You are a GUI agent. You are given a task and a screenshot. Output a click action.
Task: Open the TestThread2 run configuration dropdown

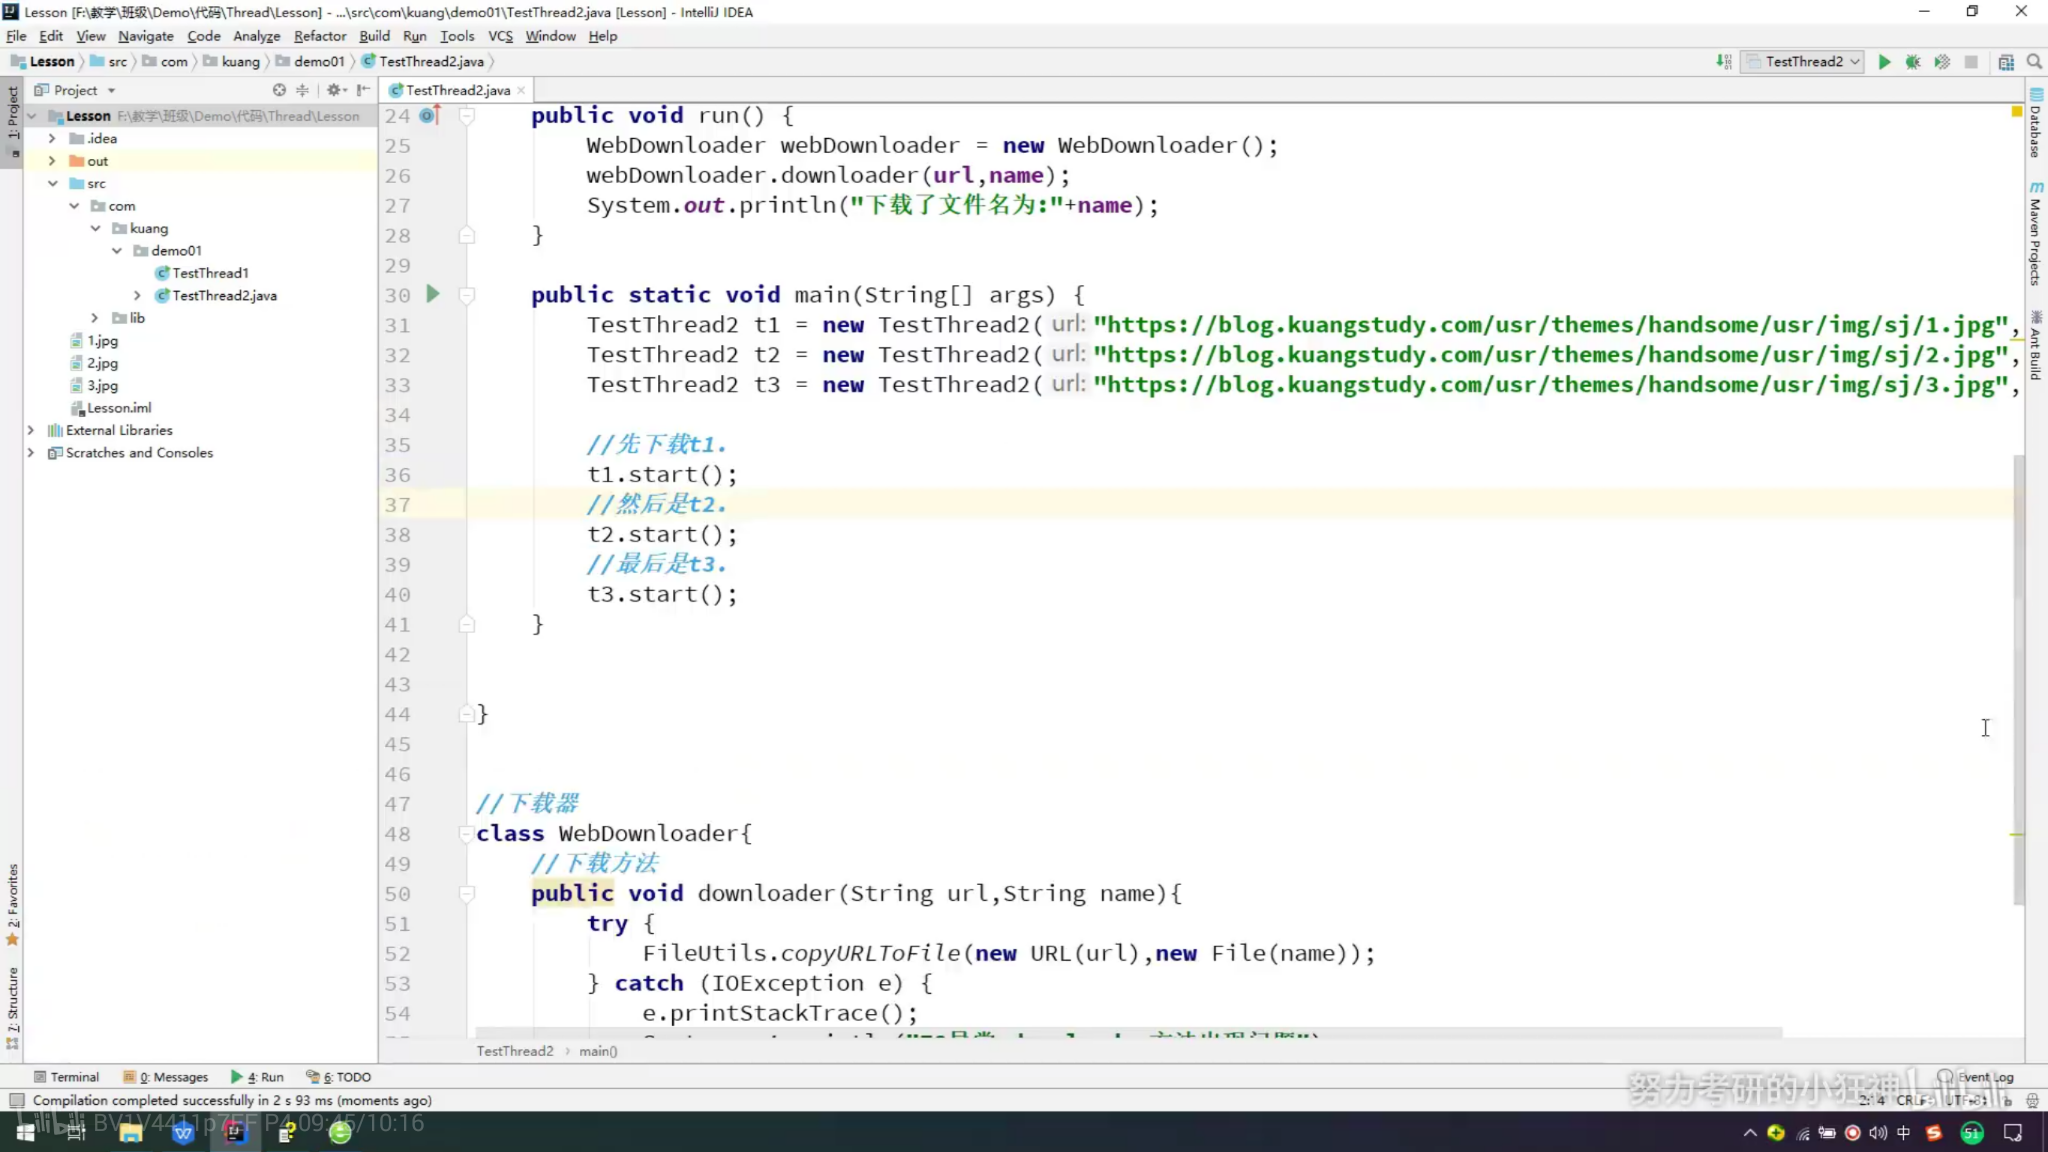click(1803, 62)
